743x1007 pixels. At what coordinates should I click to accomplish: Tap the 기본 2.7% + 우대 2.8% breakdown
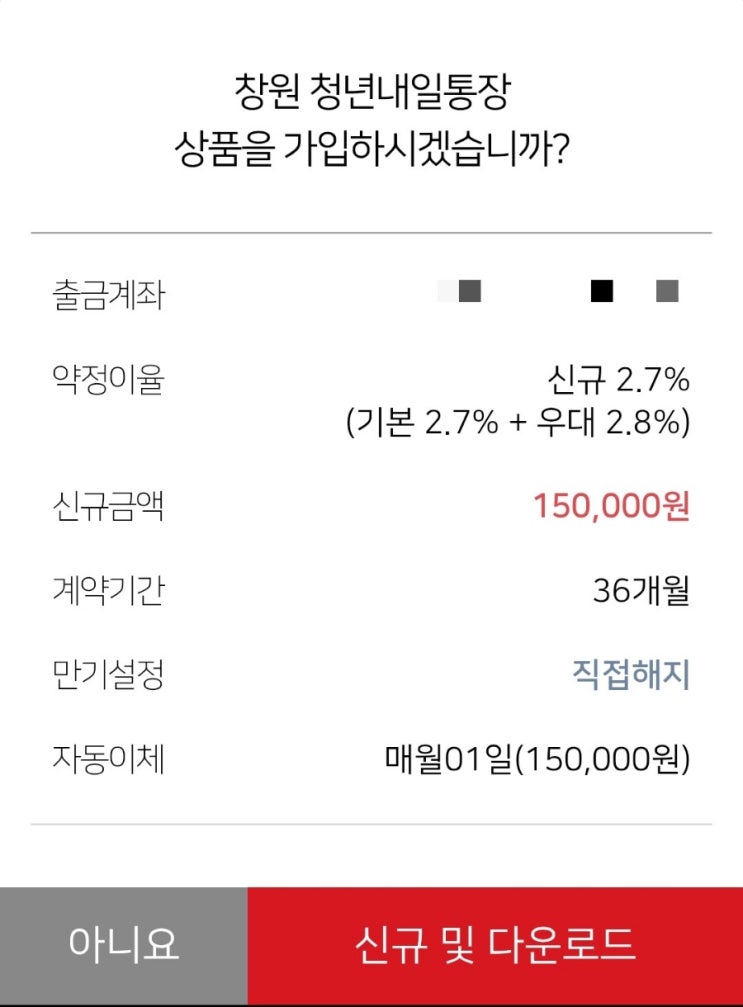(518, 423)
